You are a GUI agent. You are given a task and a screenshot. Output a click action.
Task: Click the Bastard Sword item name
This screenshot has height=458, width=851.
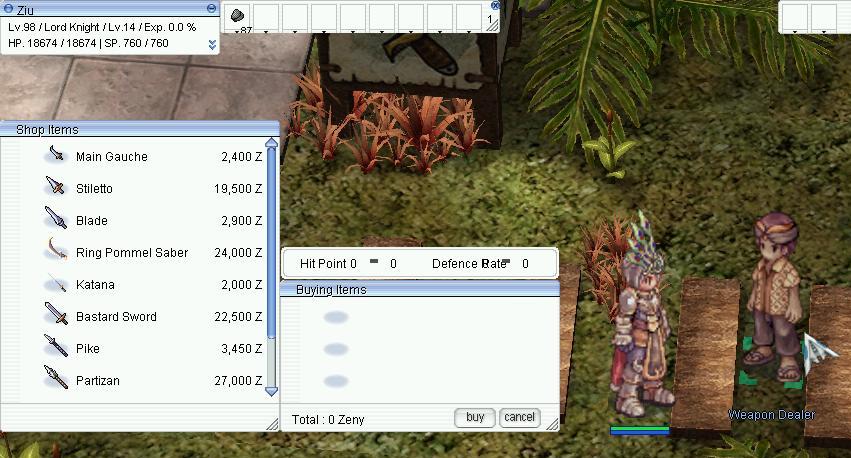point(116,317)
